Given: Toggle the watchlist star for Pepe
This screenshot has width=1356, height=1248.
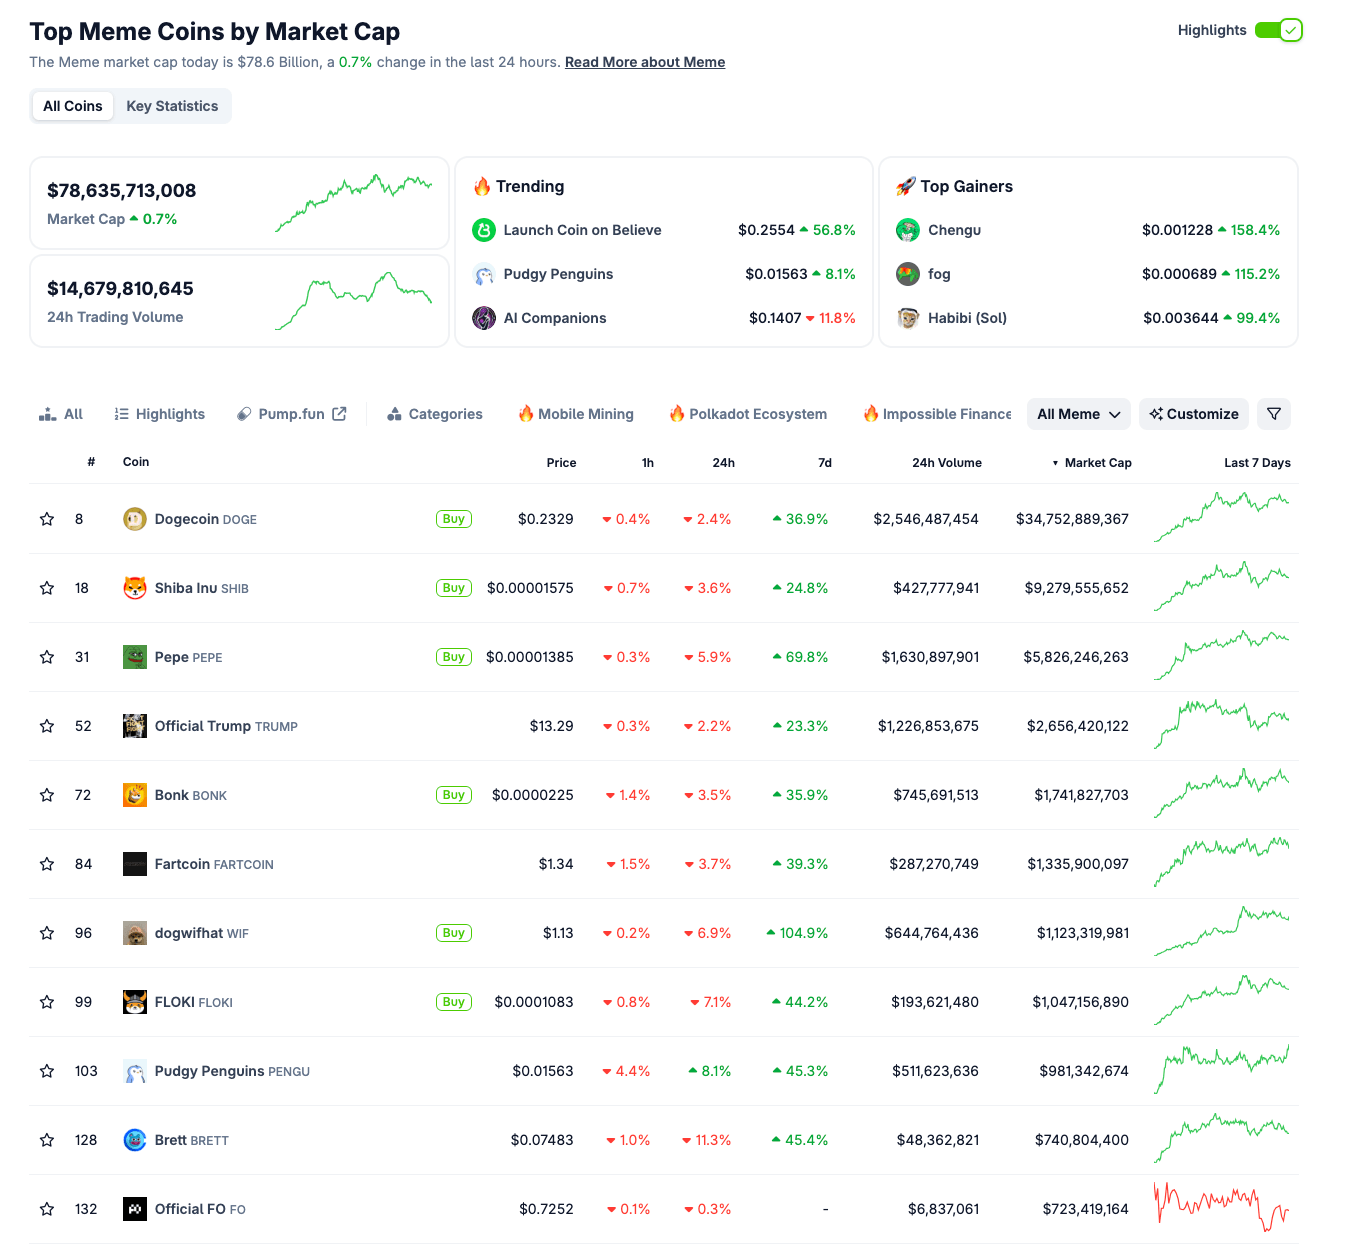Looking at the screenshot, I should [46, 657].
